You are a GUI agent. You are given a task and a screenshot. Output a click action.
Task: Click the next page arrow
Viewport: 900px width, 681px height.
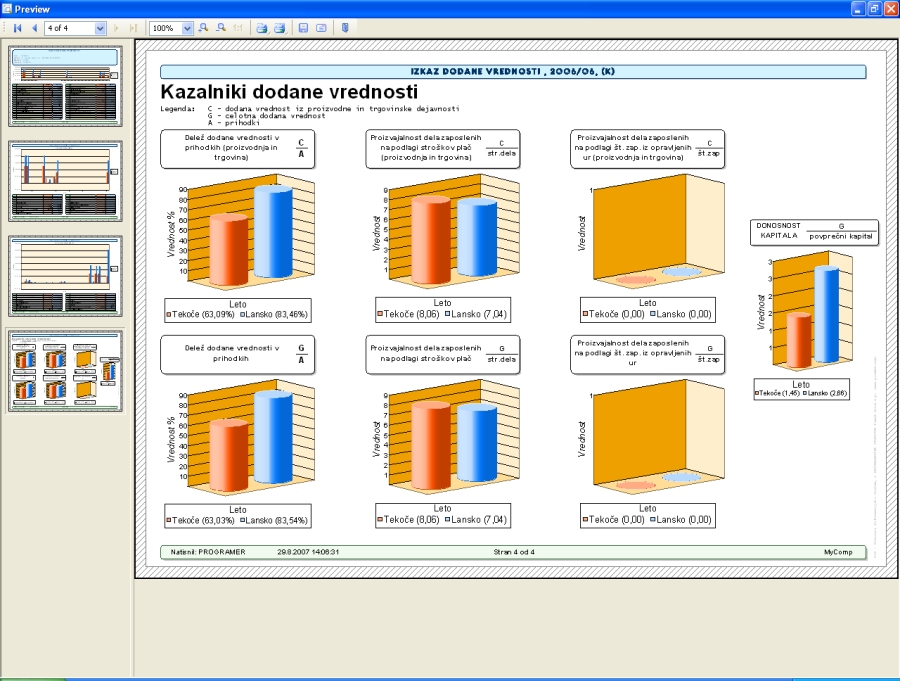coord(117,29)
